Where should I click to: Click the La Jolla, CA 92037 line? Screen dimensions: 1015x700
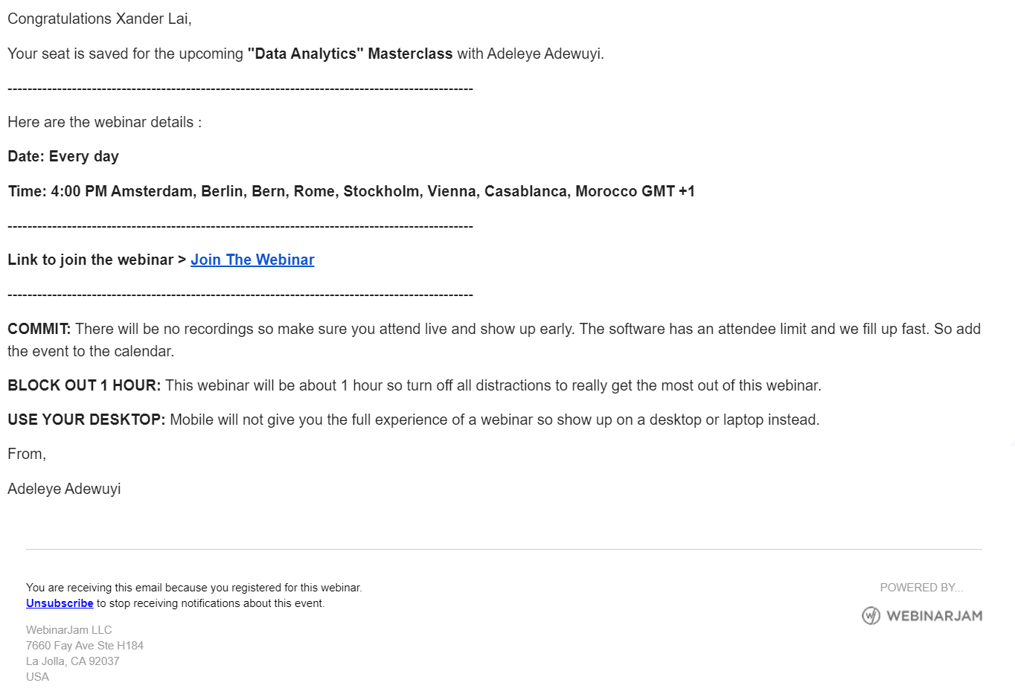(x=73, y=661)
